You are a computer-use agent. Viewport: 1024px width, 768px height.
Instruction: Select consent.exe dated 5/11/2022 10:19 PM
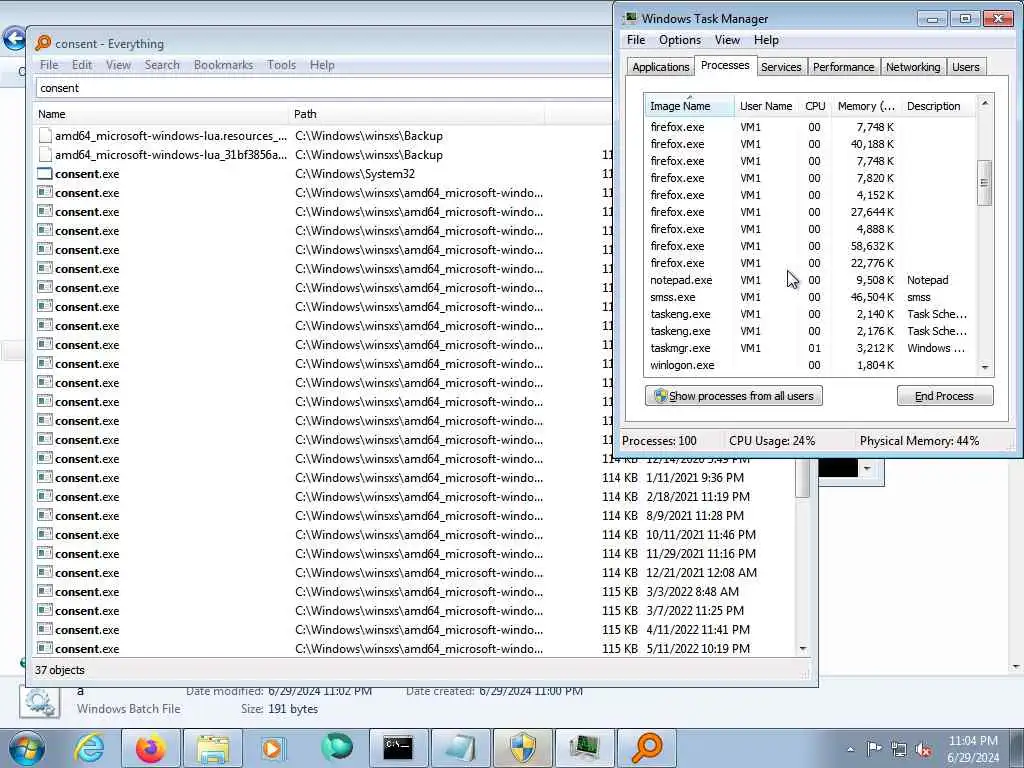(x=415, y=648)
